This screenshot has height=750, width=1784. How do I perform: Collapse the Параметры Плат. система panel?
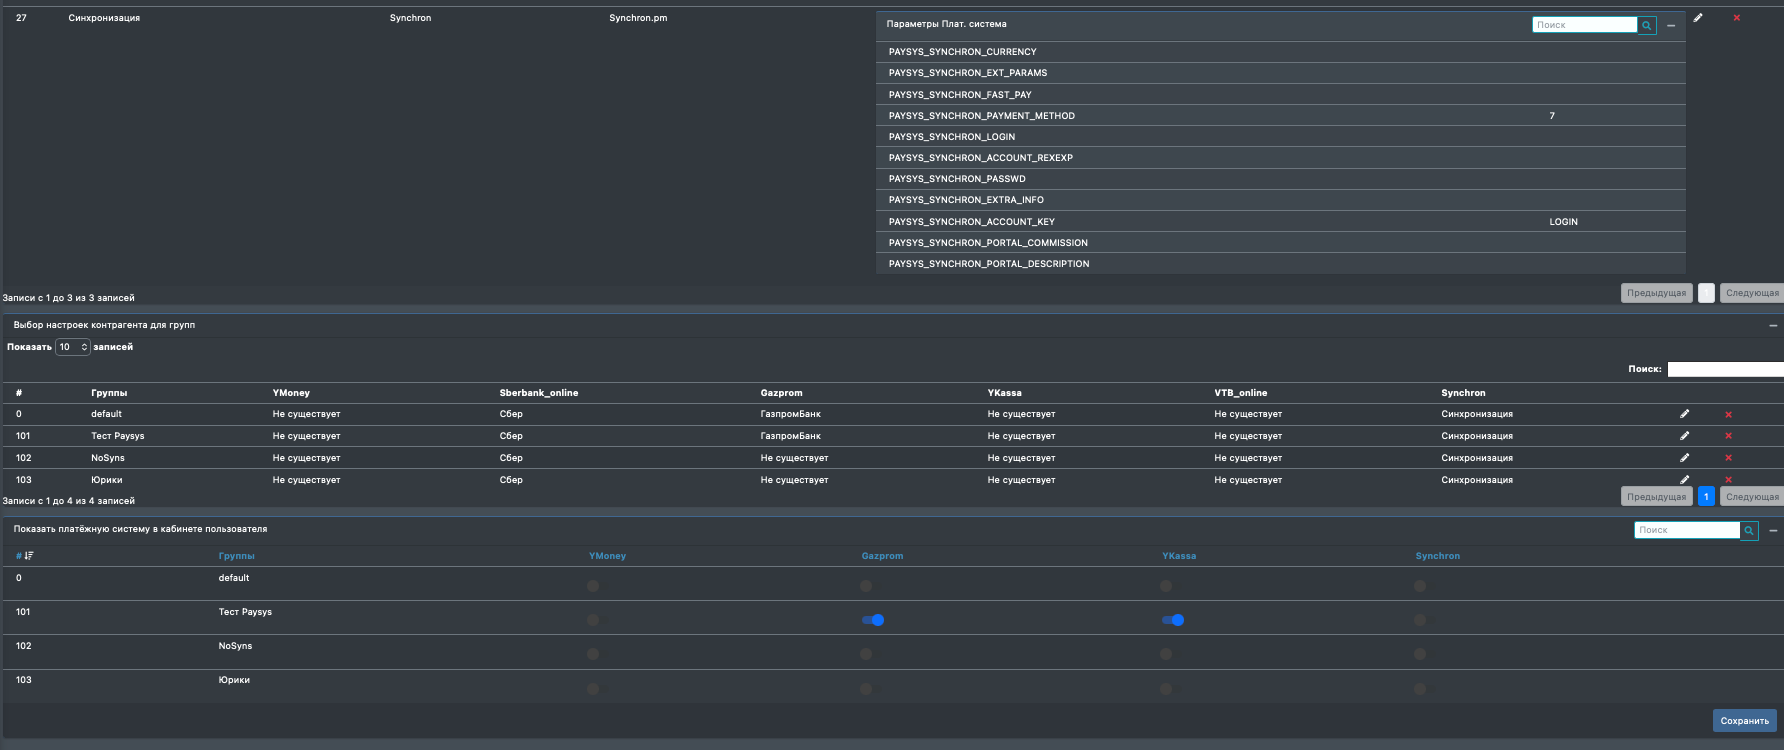[x=1671, y=25]
